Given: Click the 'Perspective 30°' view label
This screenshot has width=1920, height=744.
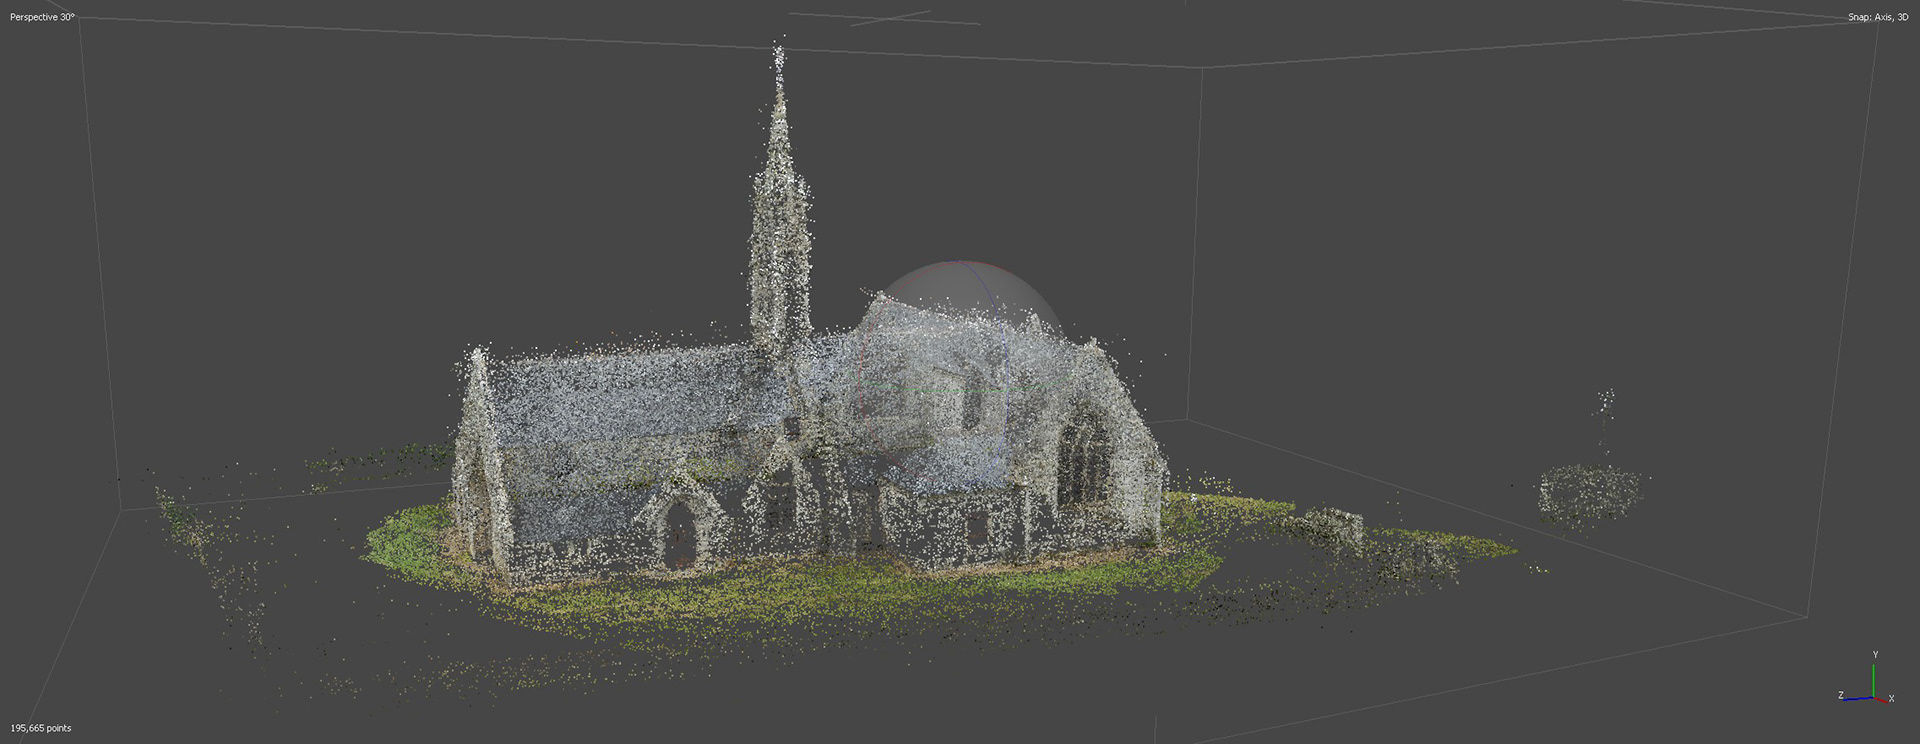Looking at the screenshot, I should click(x=42, y=17).
